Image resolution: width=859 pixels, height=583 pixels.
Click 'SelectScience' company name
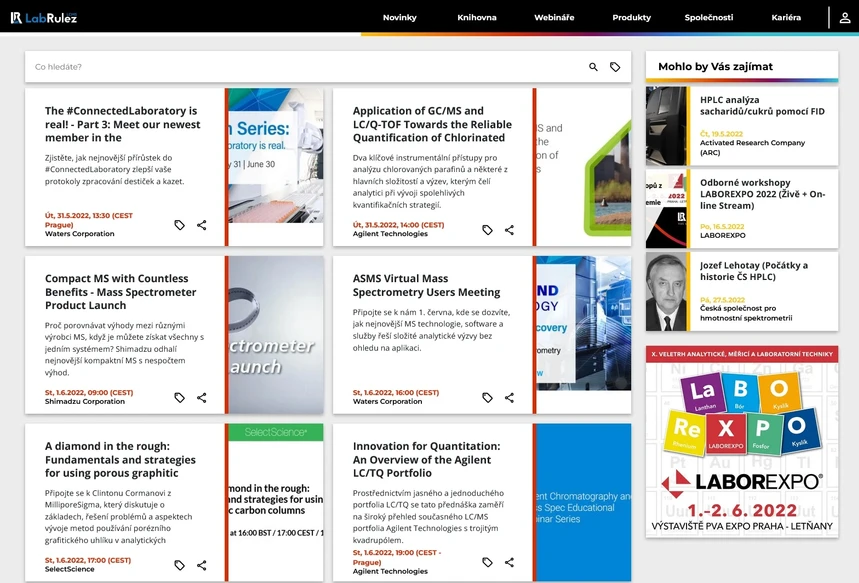click(70, 569)
